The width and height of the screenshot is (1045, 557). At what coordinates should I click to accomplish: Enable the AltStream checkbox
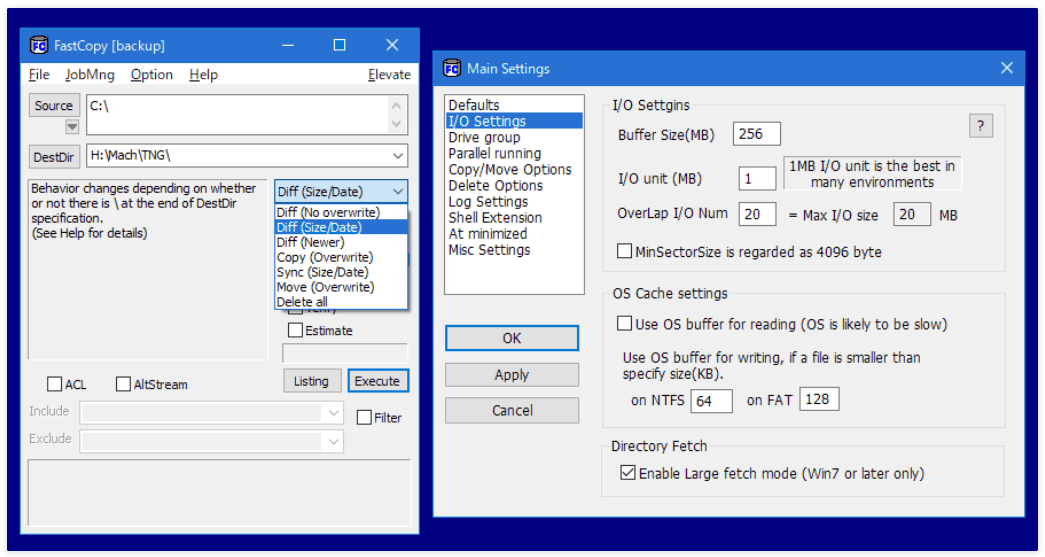(123, 384)
